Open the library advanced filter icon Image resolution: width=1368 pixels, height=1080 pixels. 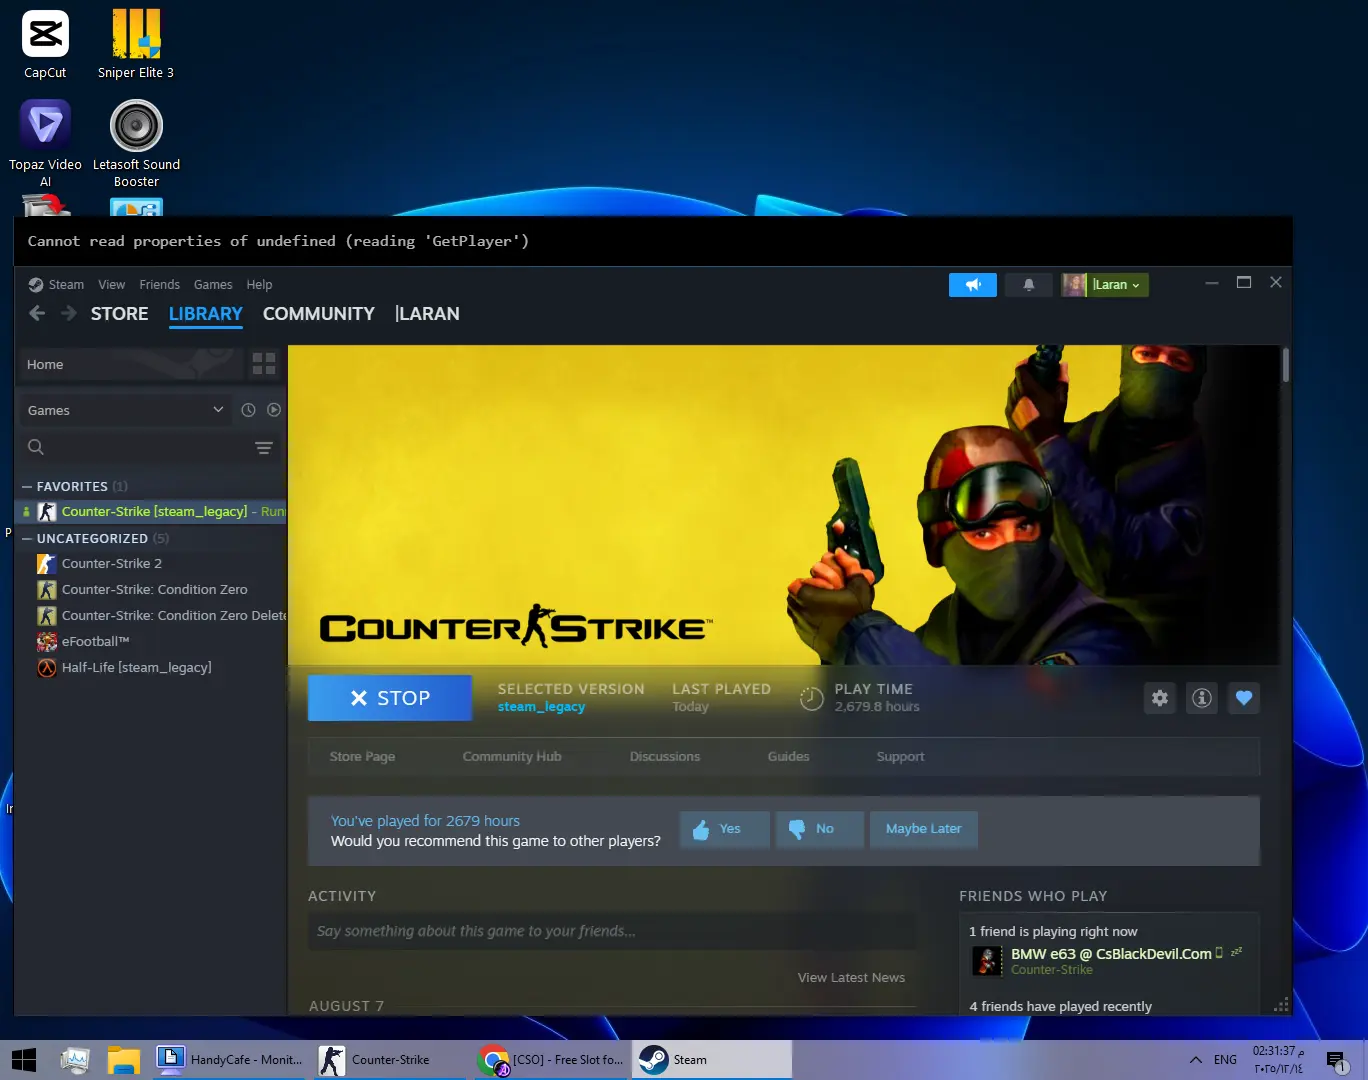click(264, 447)
